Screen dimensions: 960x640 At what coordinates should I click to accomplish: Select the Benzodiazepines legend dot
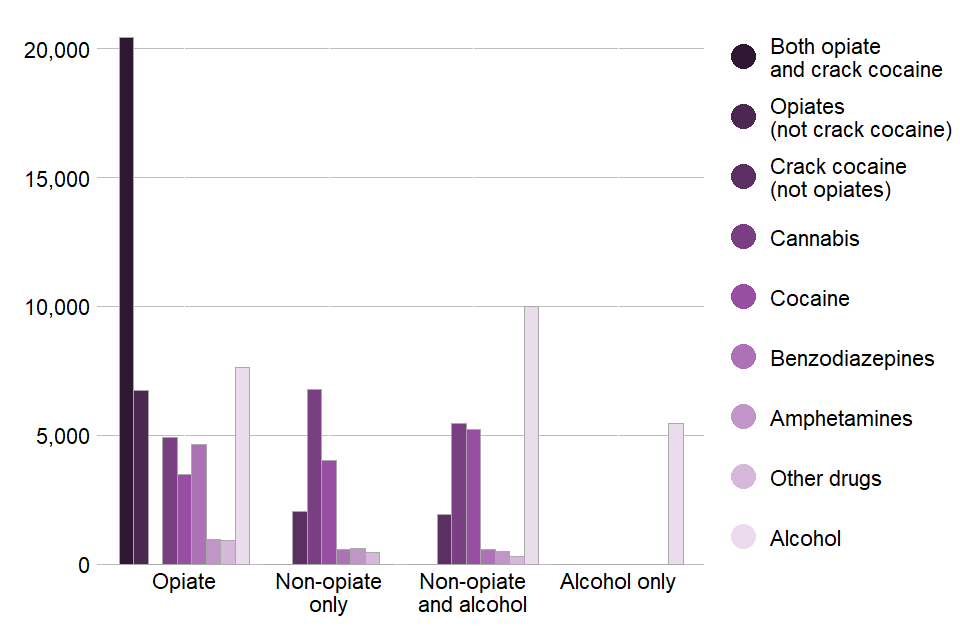pos(743,358)
